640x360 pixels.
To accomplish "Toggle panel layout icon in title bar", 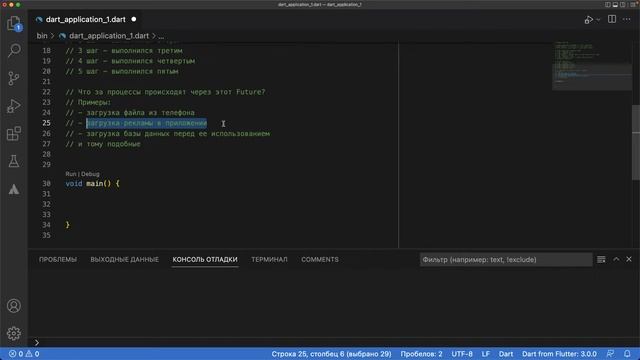I will coord(615,4).
